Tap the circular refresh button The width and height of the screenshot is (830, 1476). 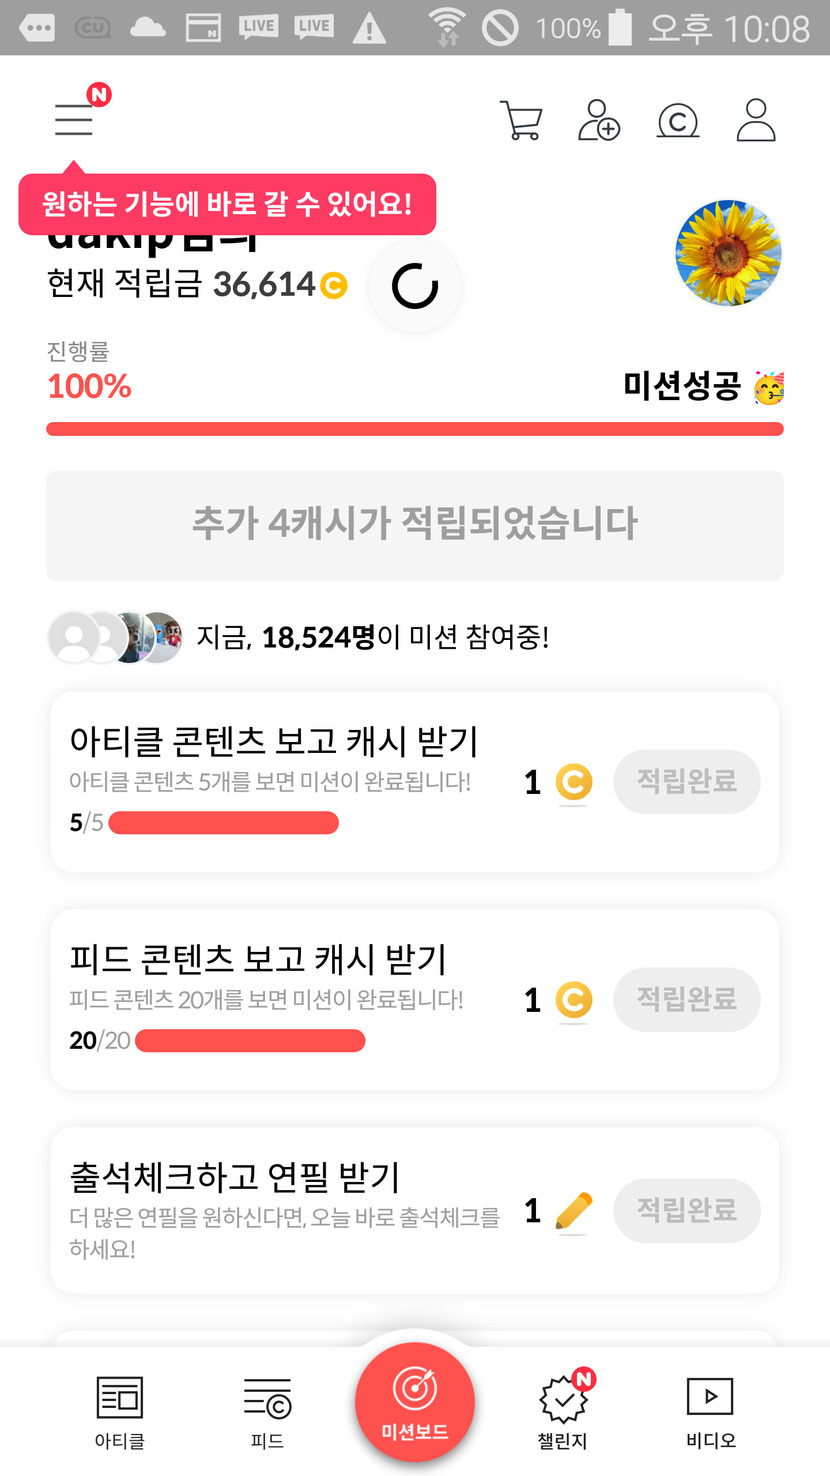[x=415, y=286]
